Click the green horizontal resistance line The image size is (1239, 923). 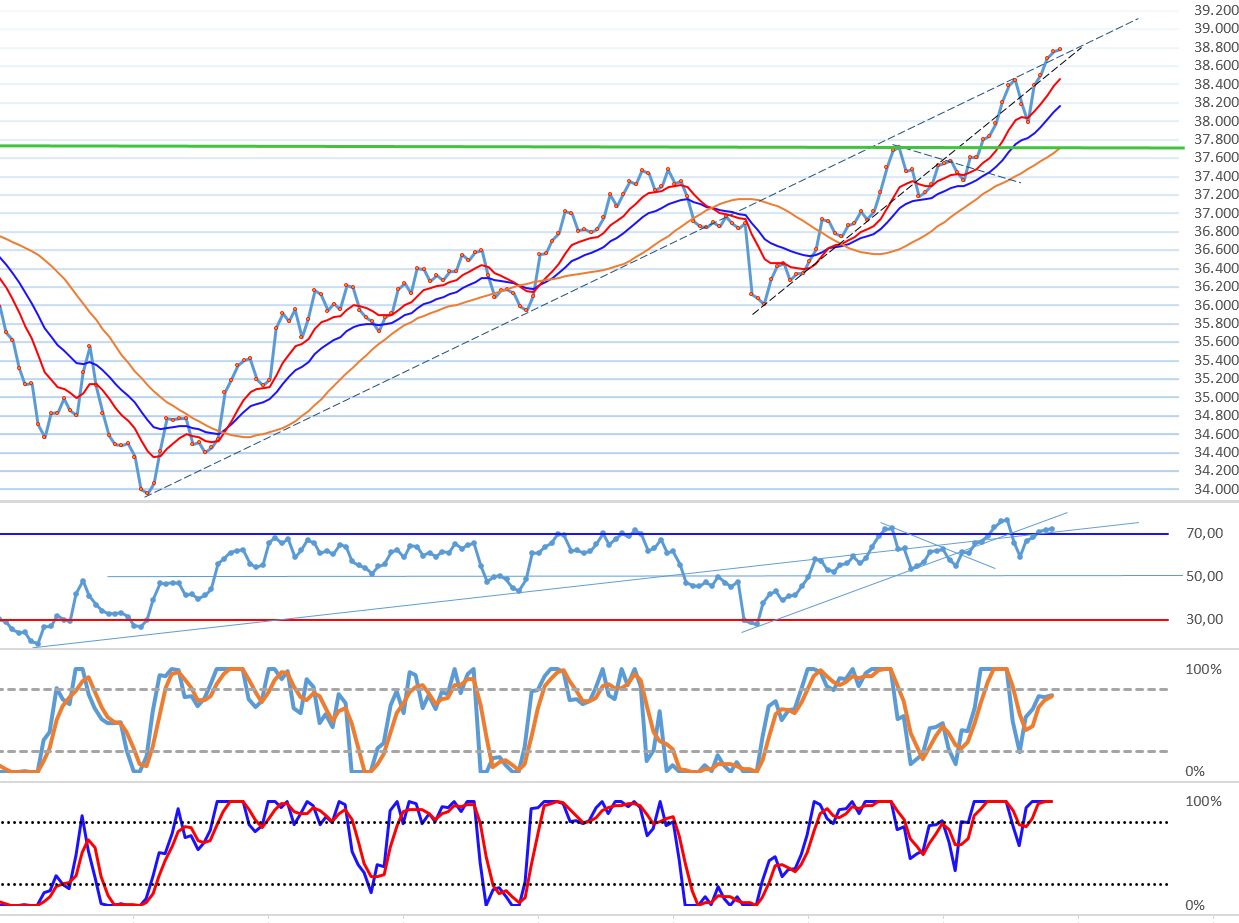pyautogui.click(x=591, y=147)
